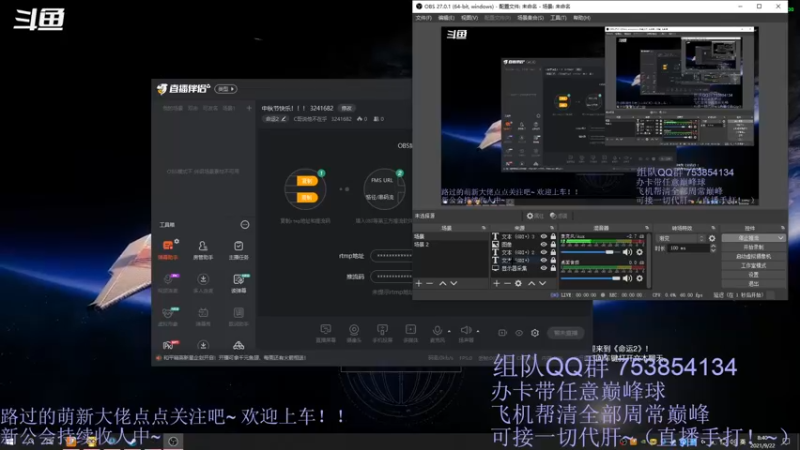Add a new scene in OBS scenes dock
The width and height of the screenshot is (800, 450).
point(419,283)
